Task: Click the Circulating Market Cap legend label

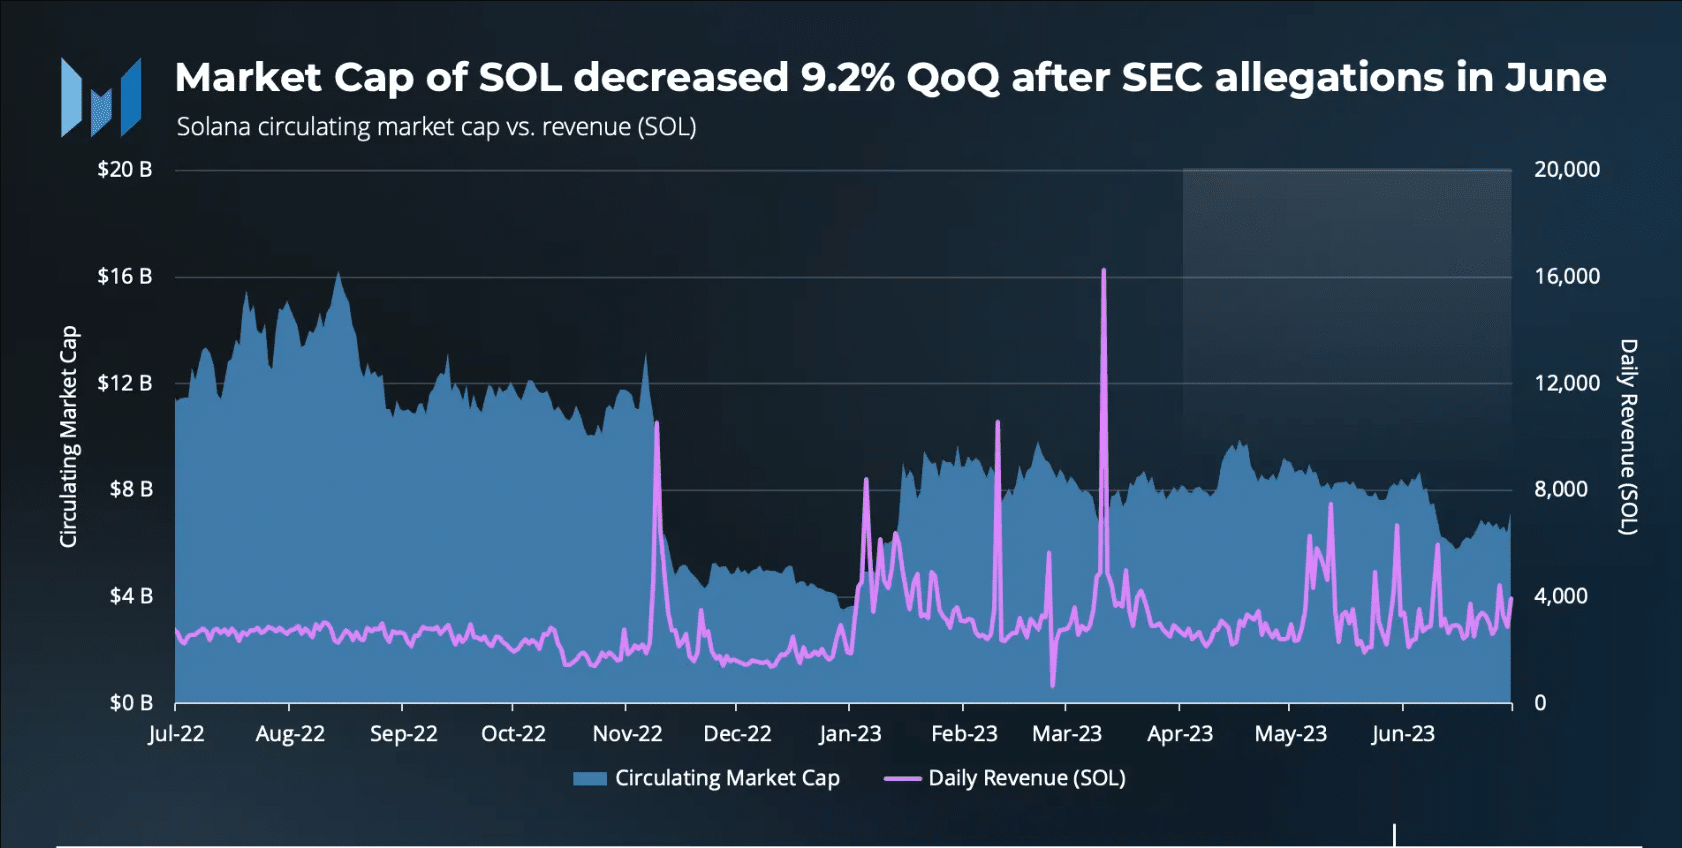Action: point(727,778)
